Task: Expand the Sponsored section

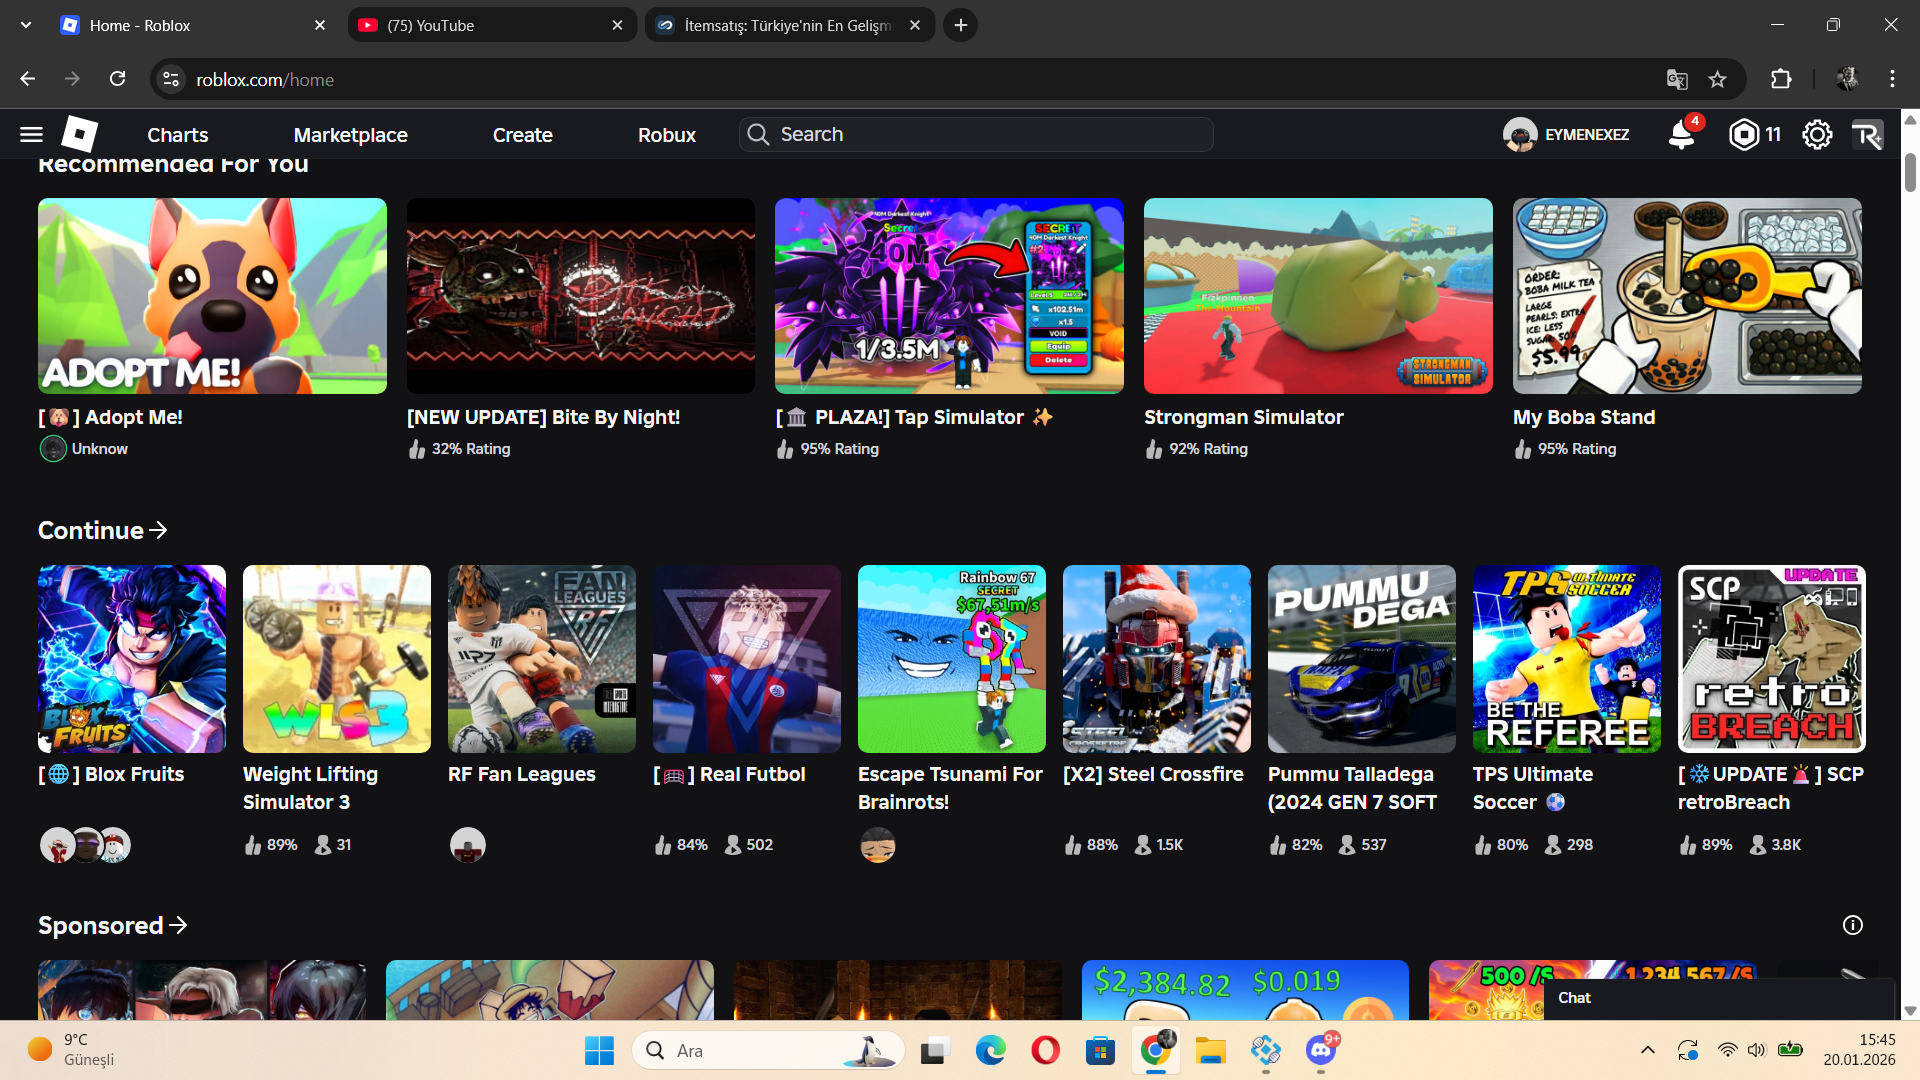Action: [113, 925]
